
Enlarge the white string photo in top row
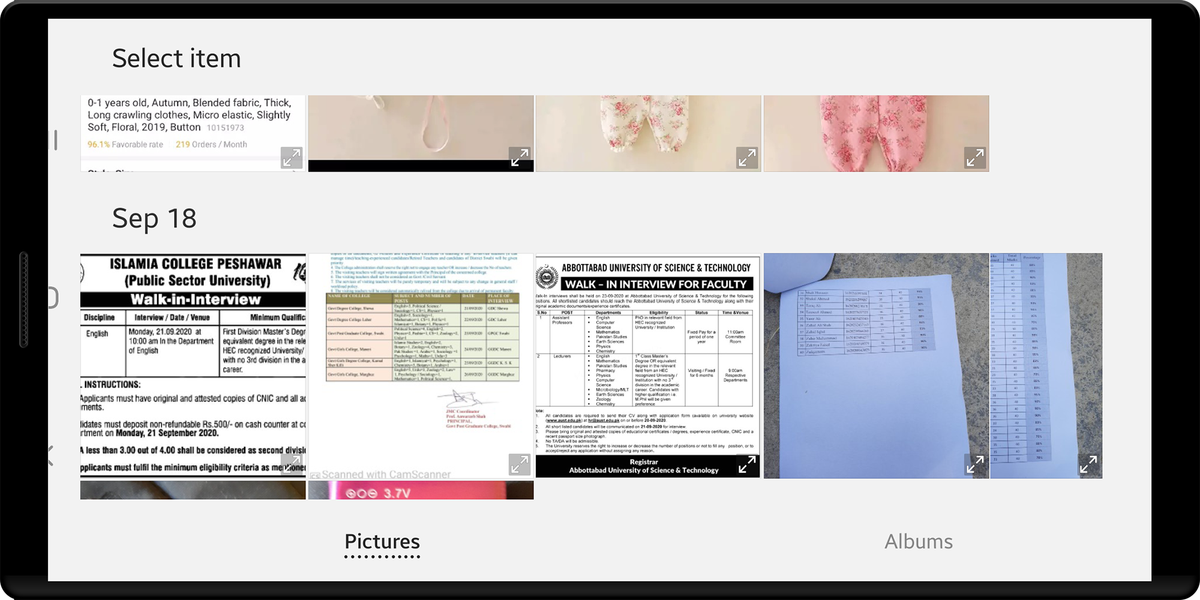coord(519,157)
